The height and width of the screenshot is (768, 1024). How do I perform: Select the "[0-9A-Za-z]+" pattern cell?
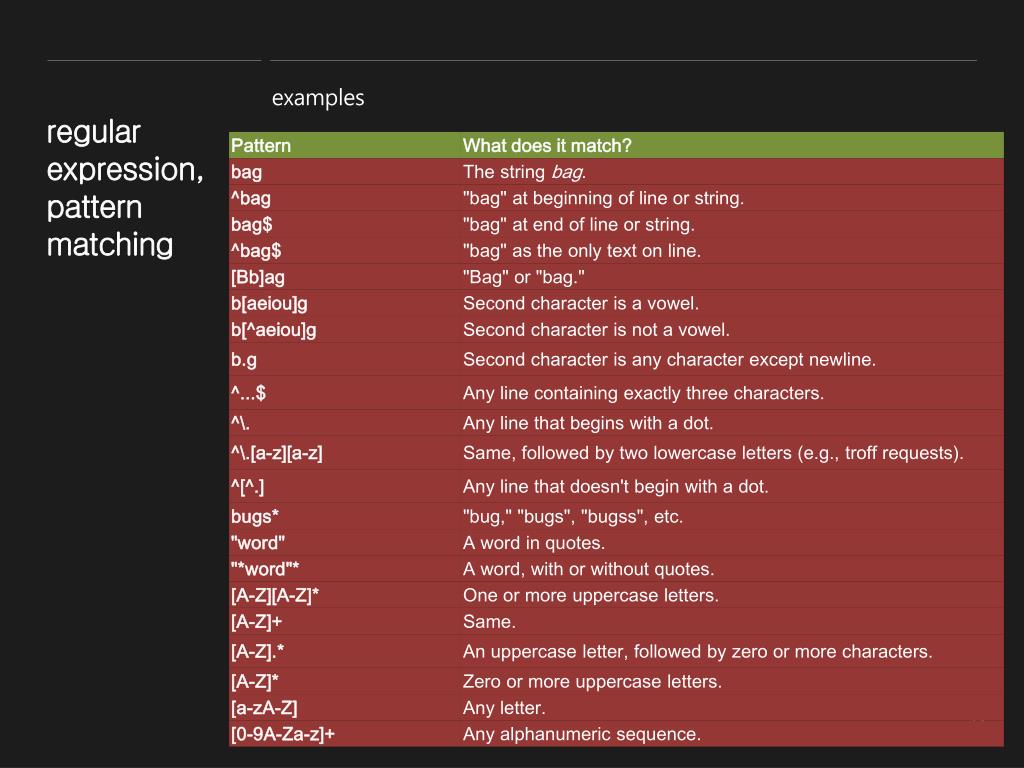[x=283, y=734]
